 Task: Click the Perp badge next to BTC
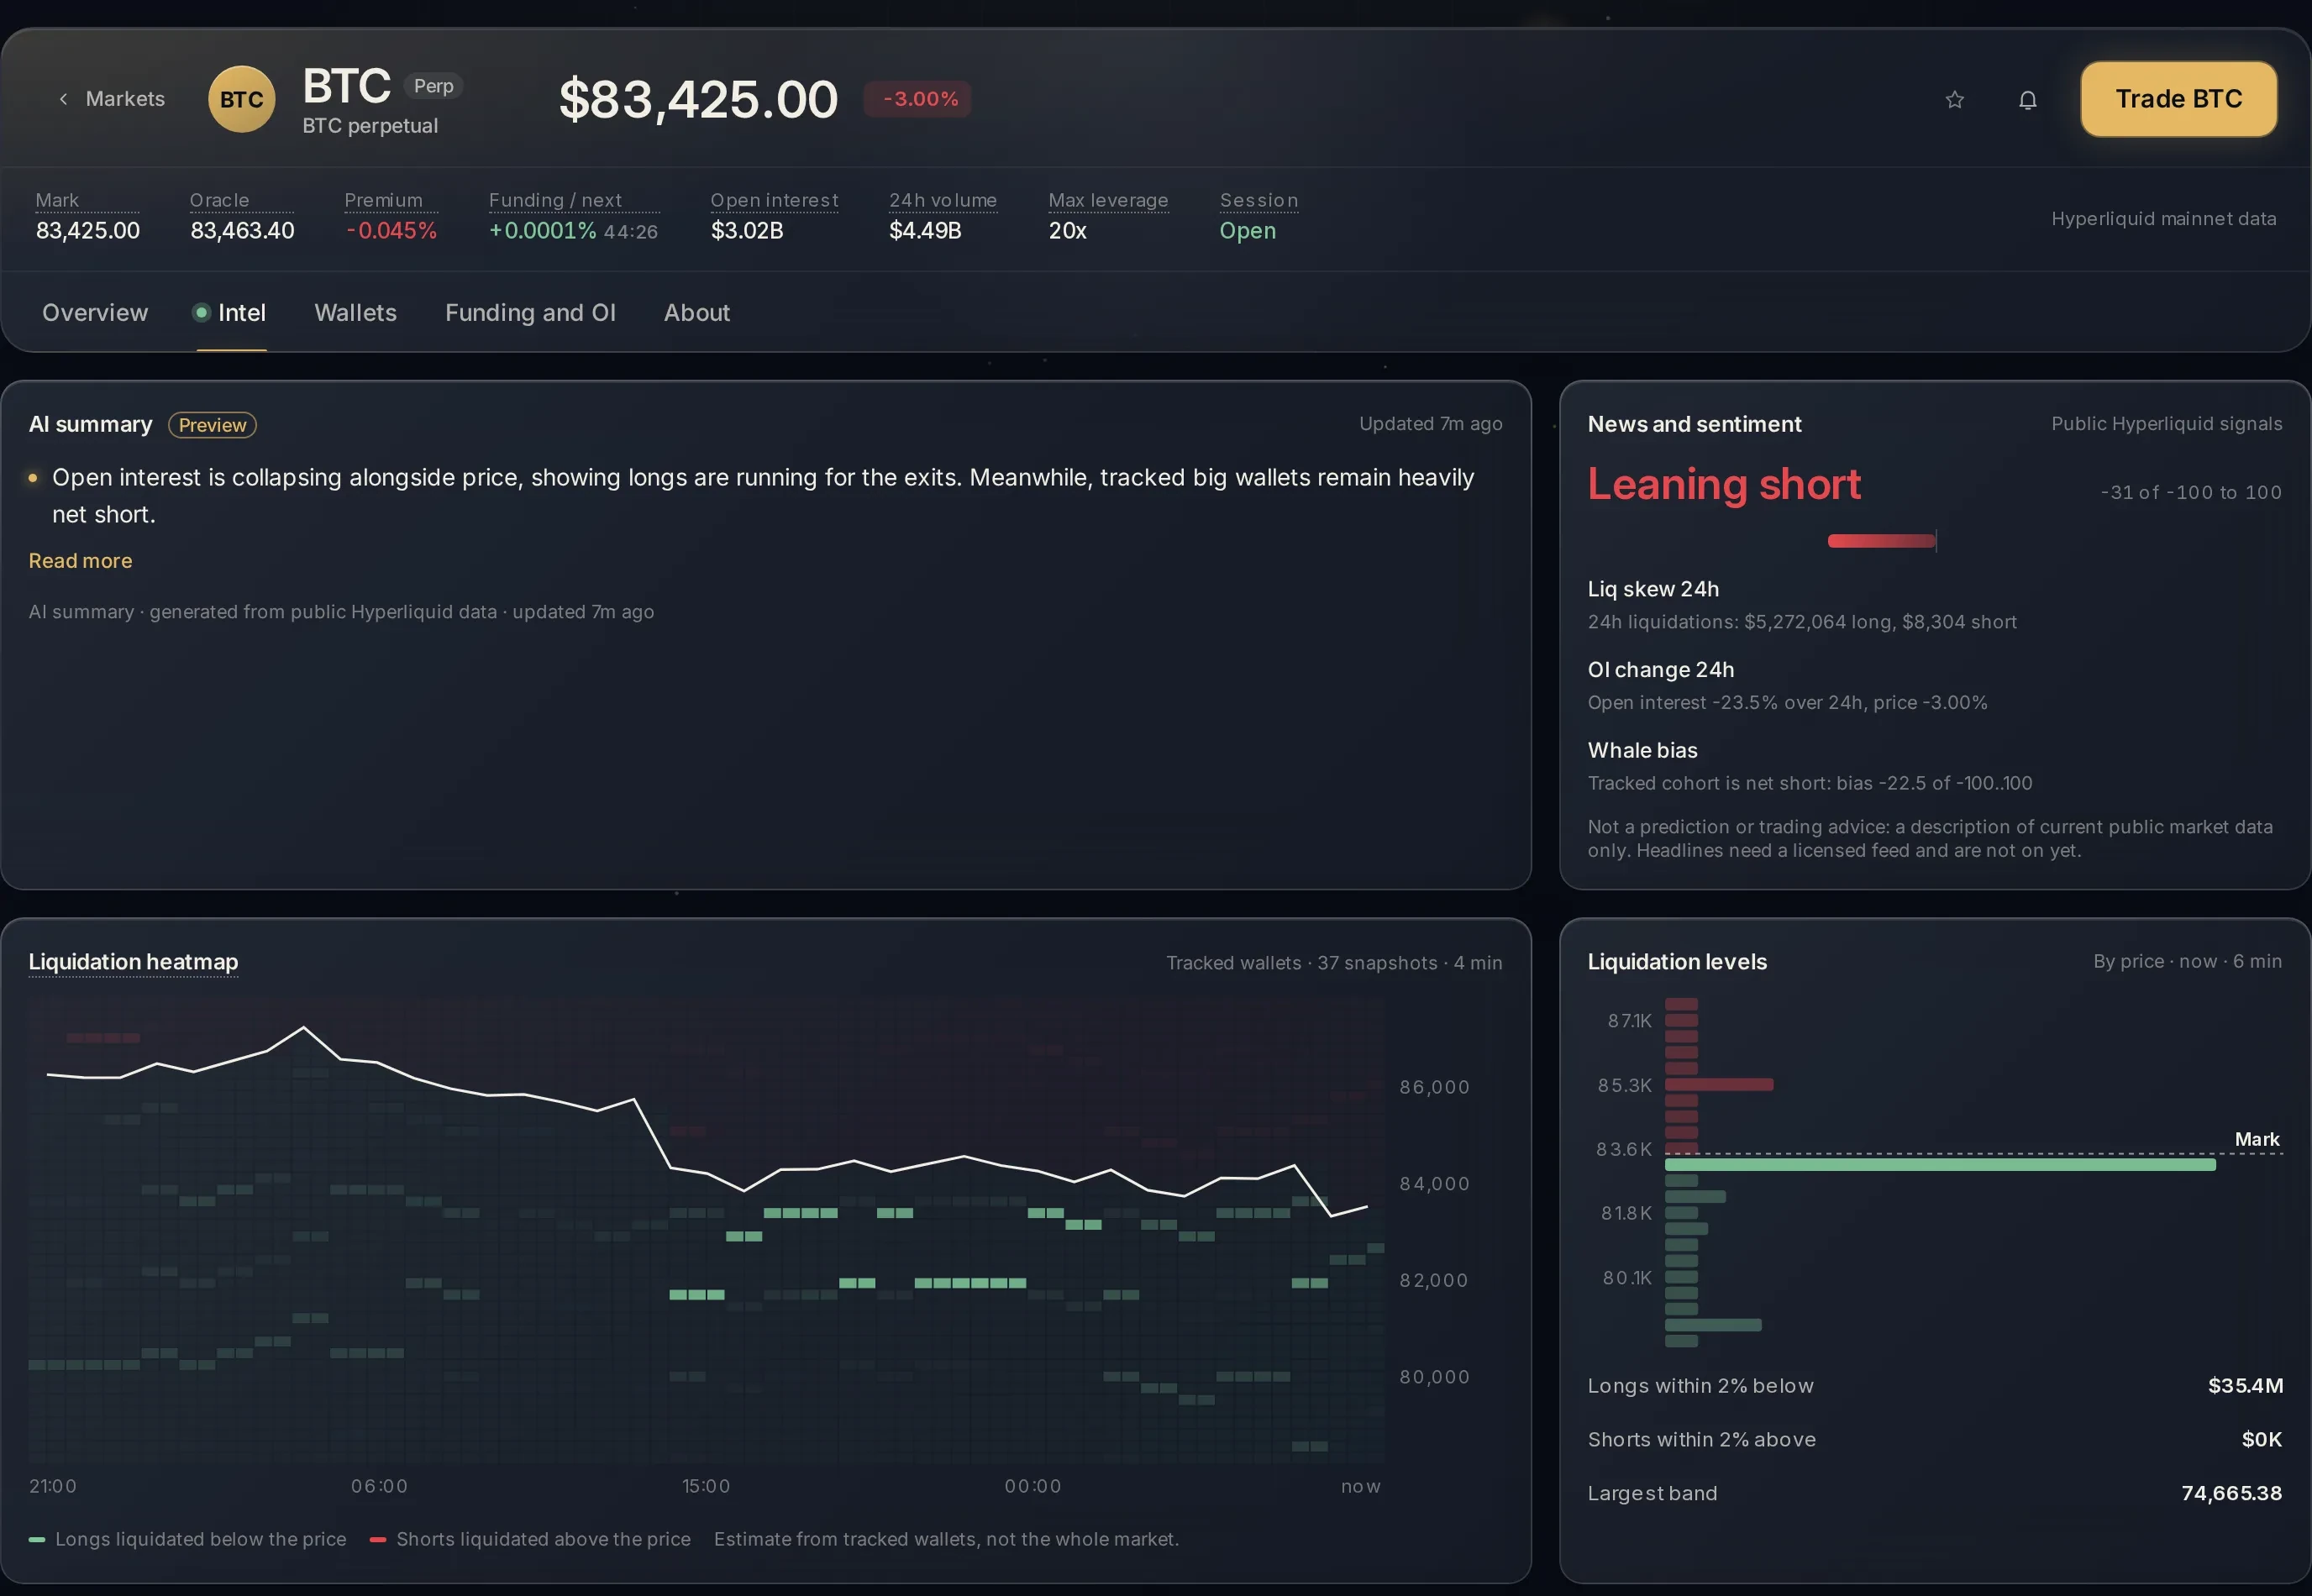(x=433, y=86)
